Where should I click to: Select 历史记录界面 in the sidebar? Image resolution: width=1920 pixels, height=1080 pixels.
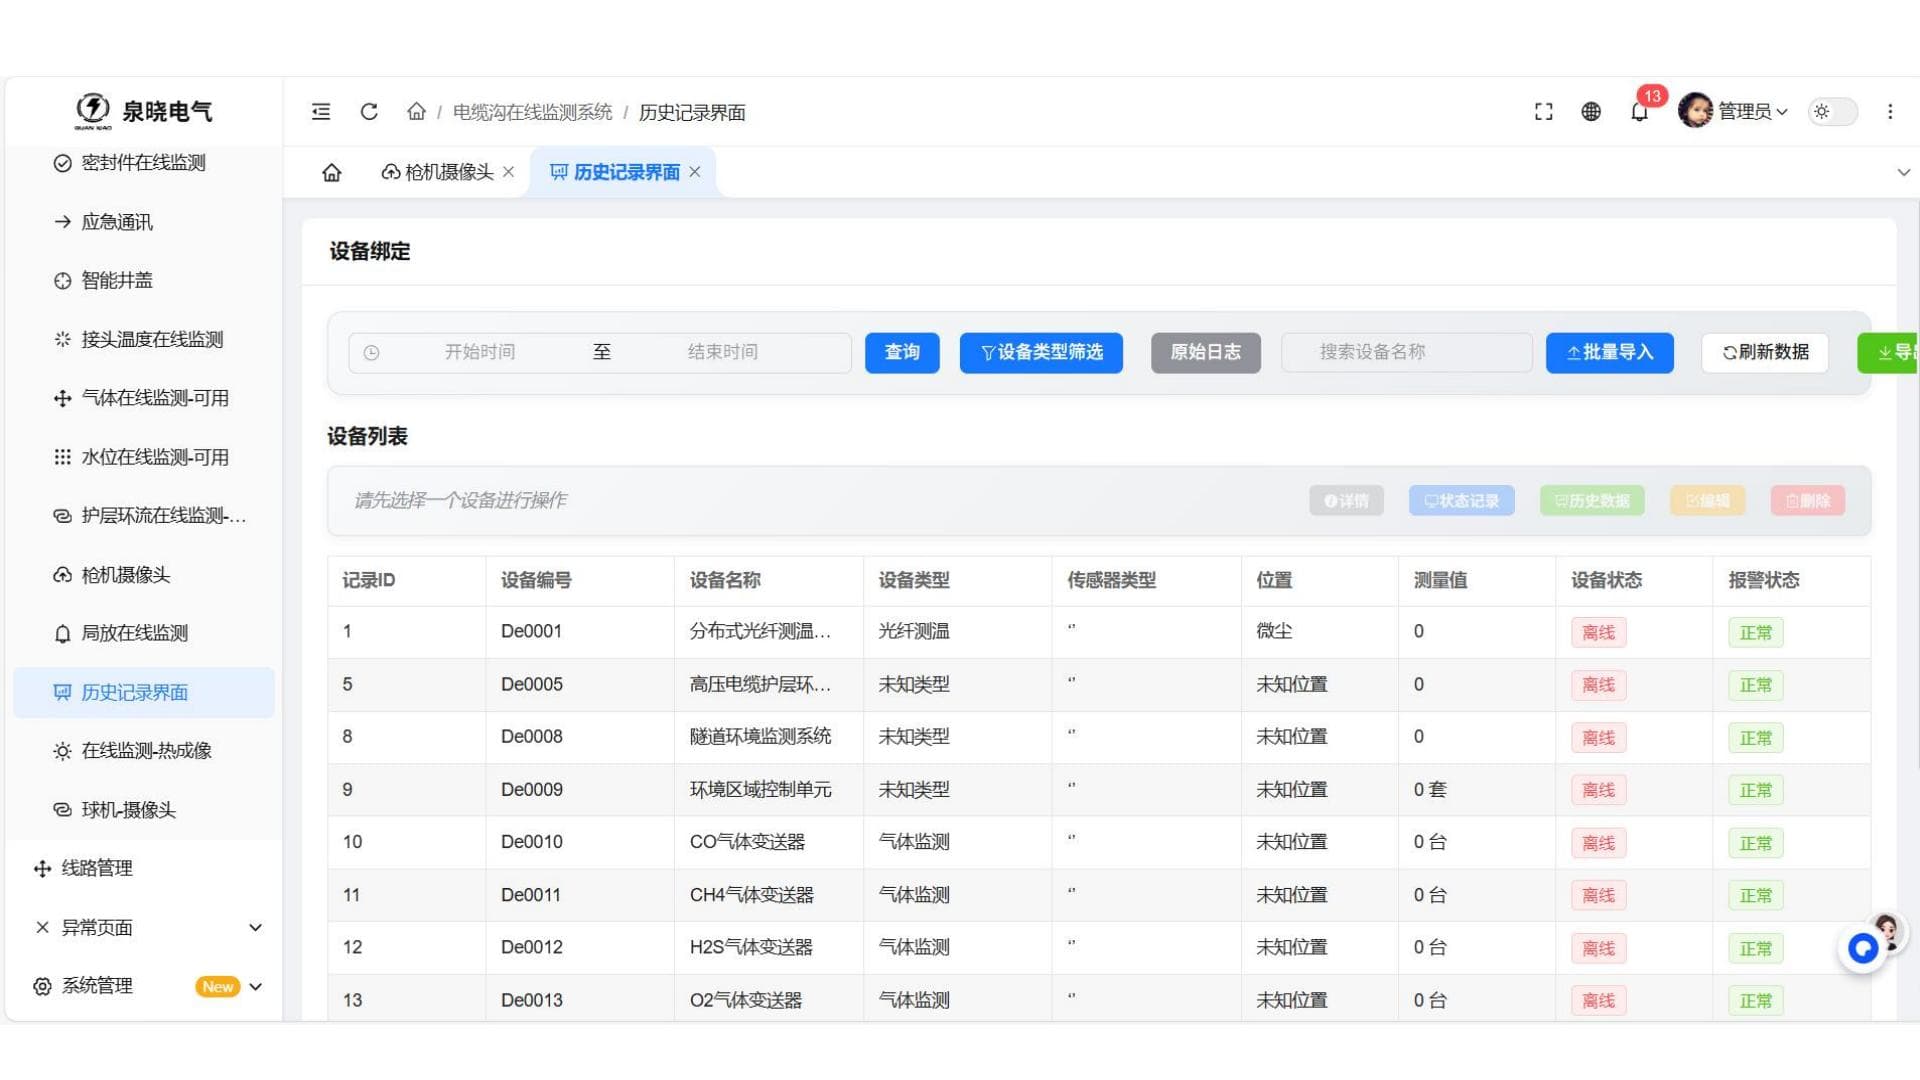pos(144,692)
